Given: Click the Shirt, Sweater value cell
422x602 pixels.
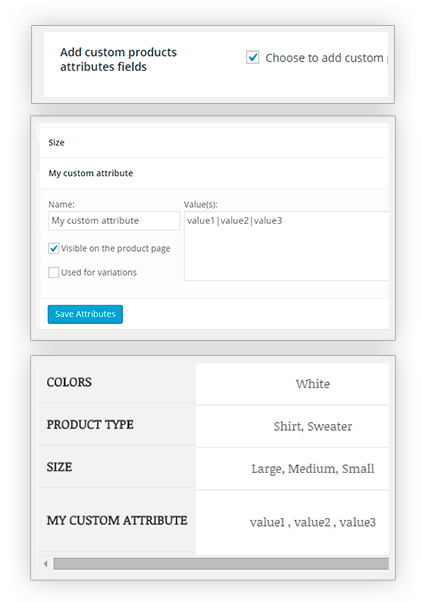Looking at the screenshot, I should coord(292,426).
